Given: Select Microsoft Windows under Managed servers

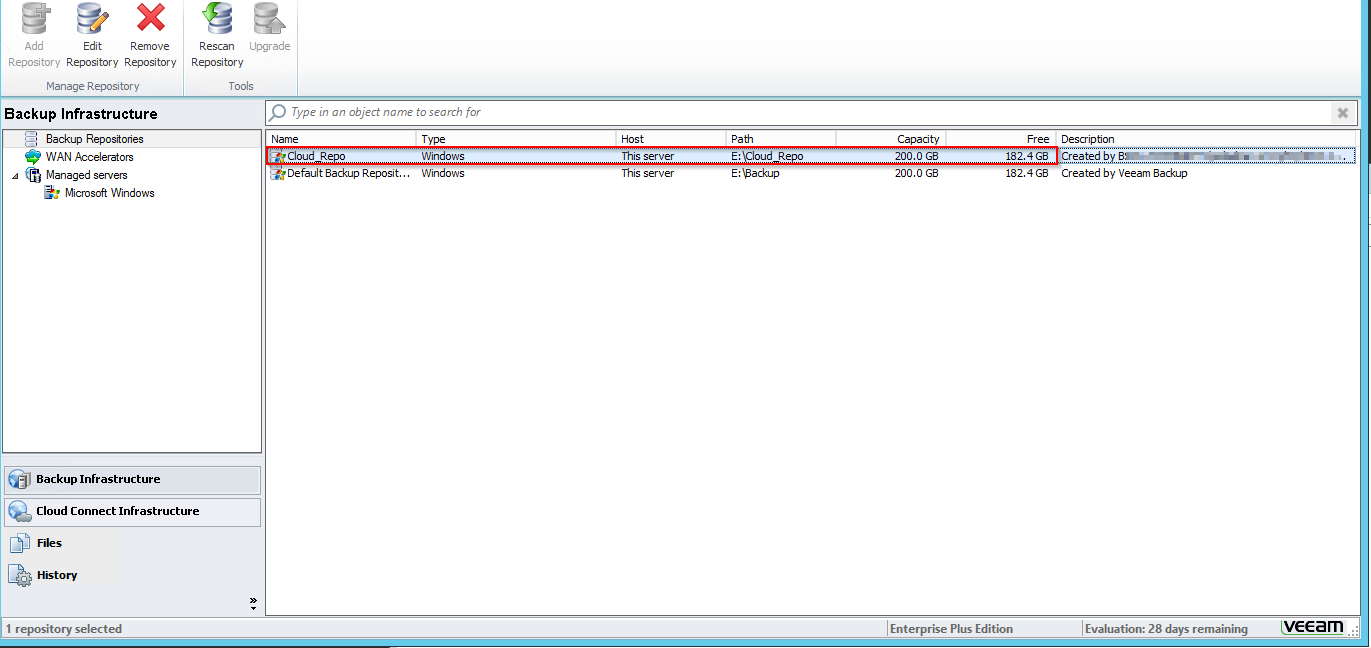Looking at the screenshot, I should click(109, 193).
